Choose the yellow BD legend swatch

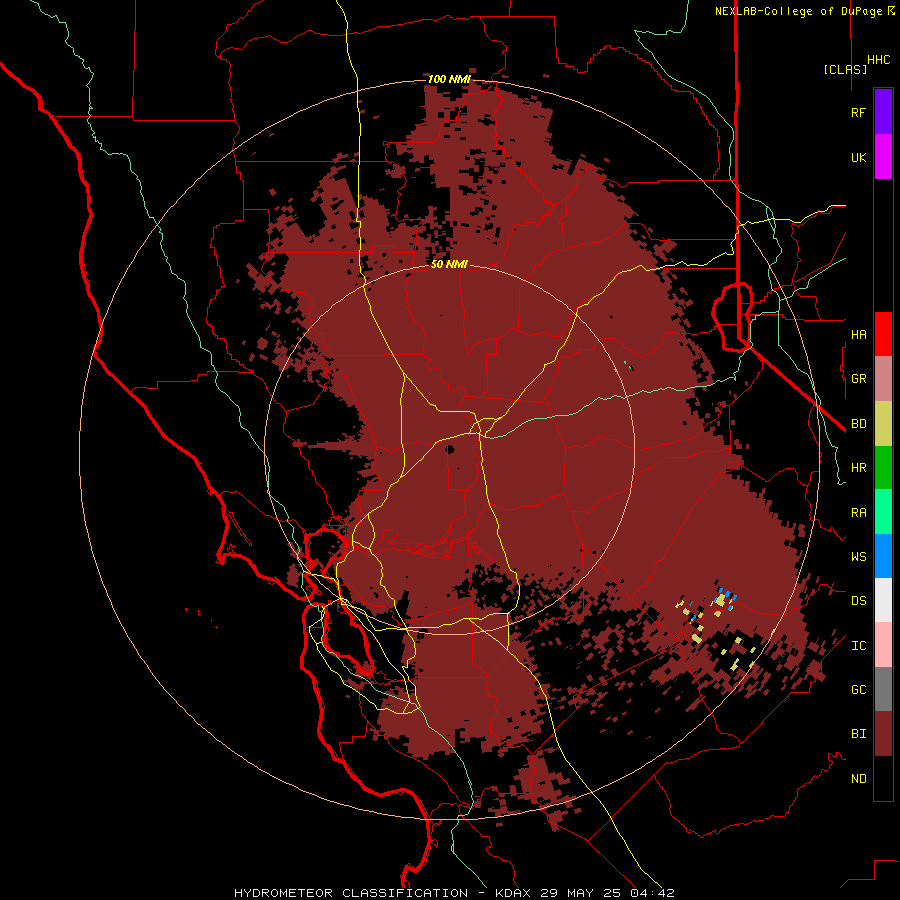tap(883, 423)
